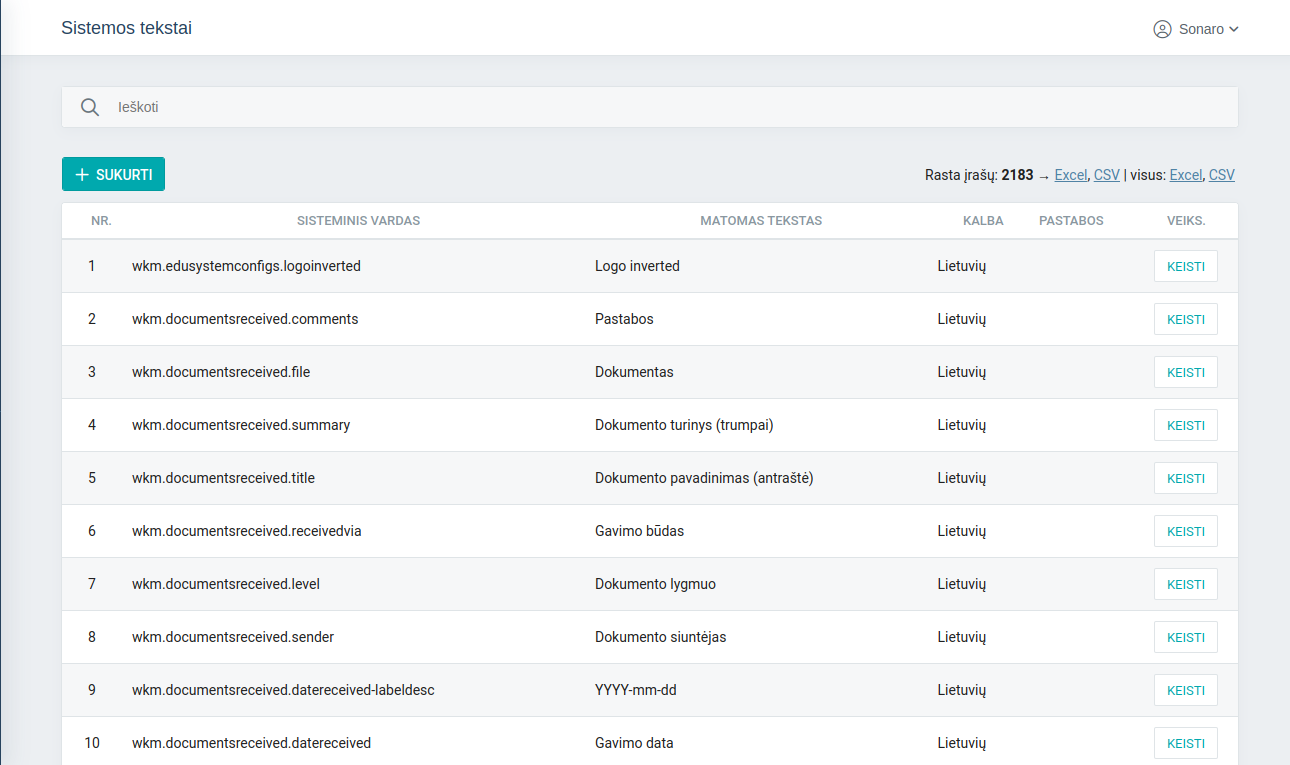
Task: Open Keisti for documentsreceived.file row
Action: click(1185, 373)
